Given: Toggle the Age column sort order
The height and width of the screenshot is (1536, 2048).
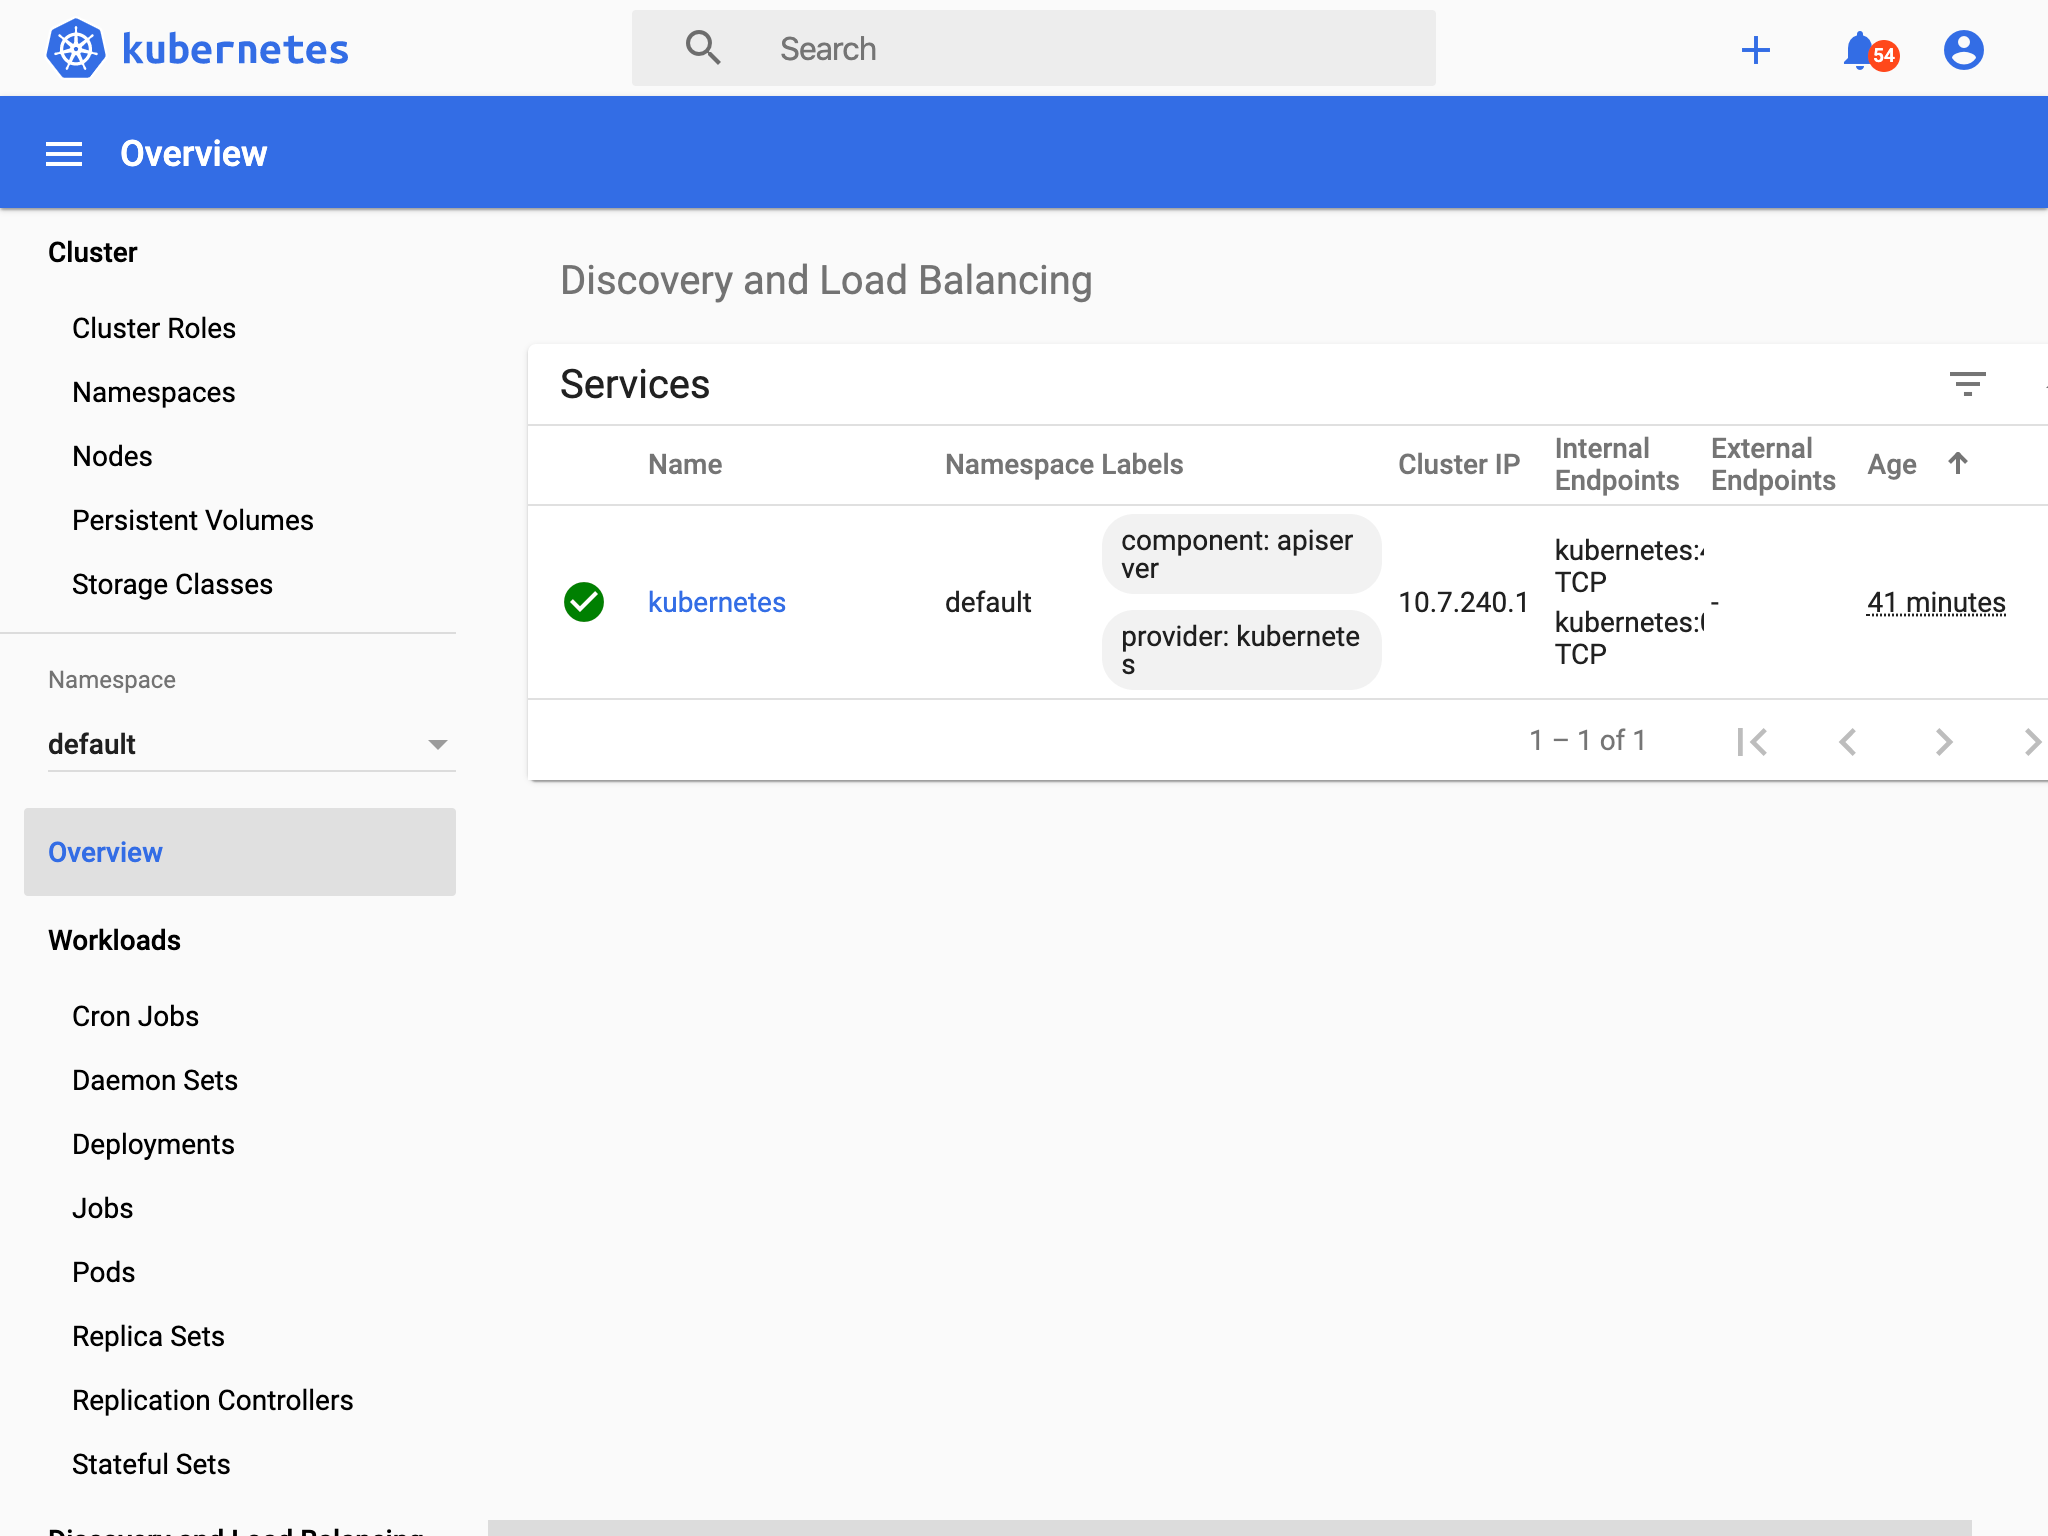Looking at the screenshot, I should [1957, 463].
